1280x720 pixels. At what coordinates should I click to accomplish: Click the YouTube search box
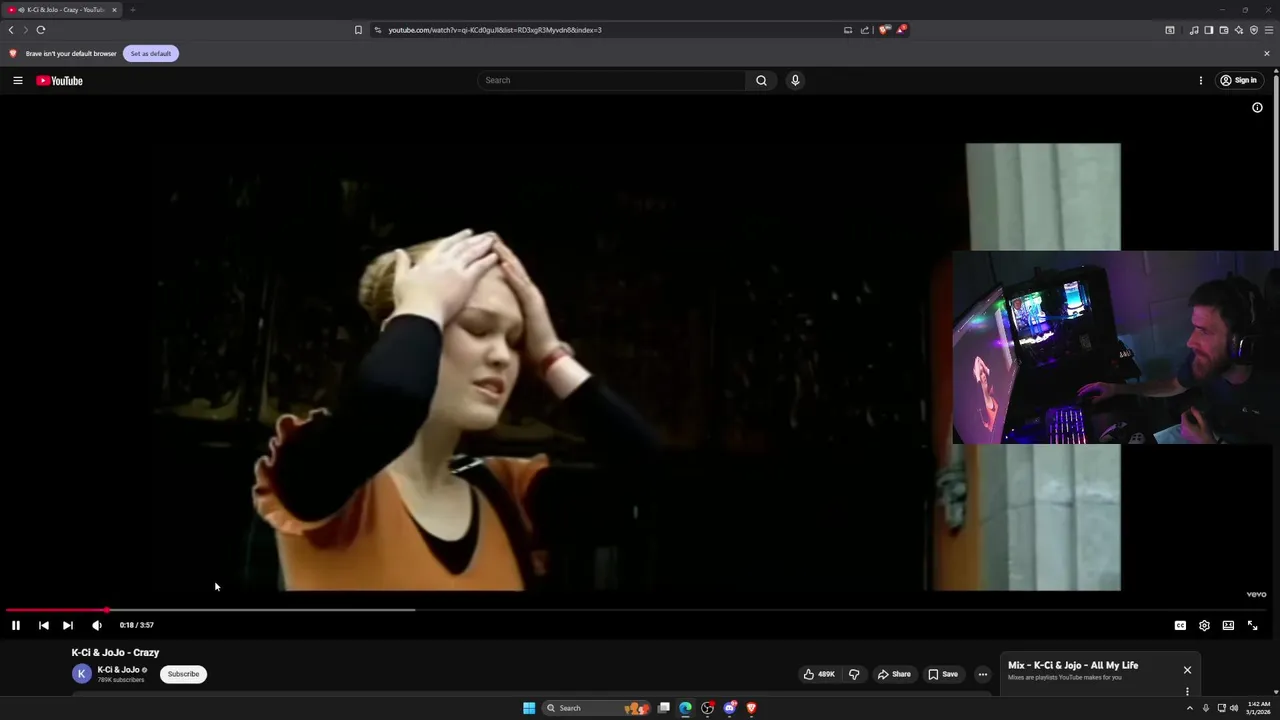coord(611,80)
